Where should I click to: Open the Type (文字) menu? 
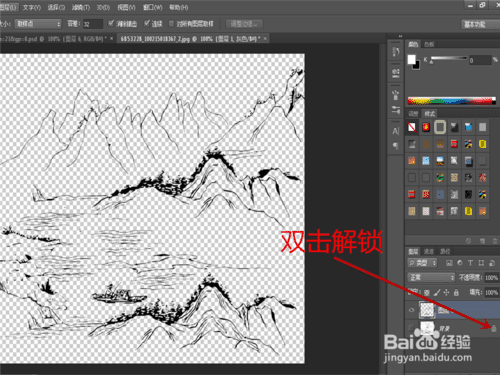(x=32, y=7)
